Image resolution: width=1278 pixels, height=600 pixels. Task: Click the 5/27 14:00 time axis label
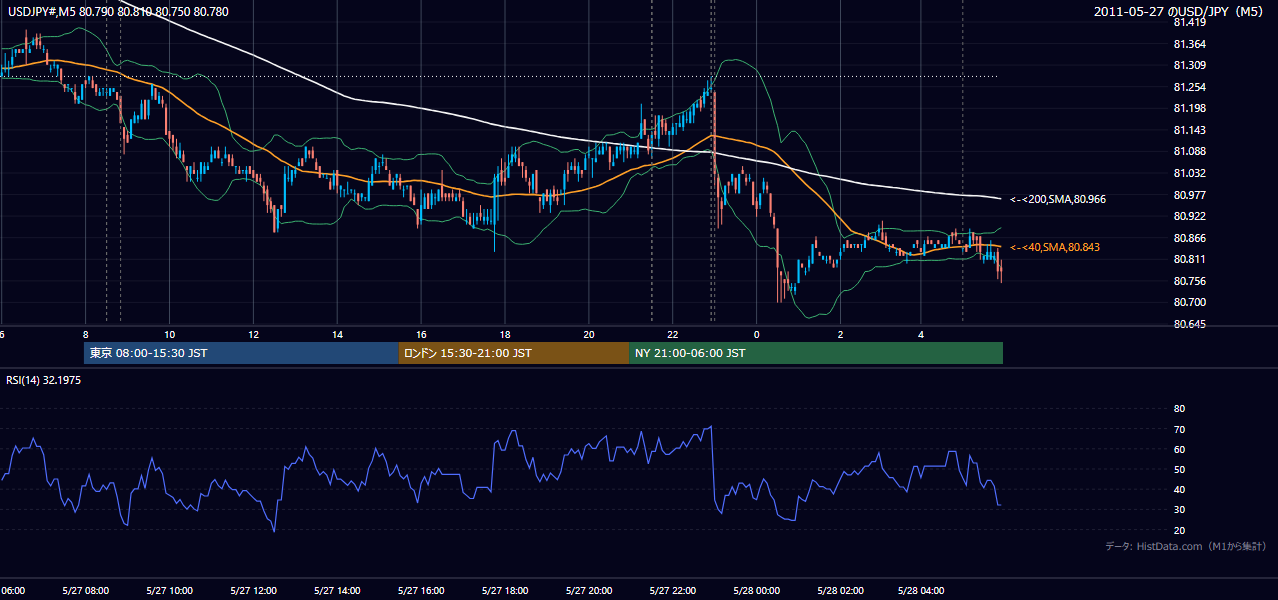point(337,591)
